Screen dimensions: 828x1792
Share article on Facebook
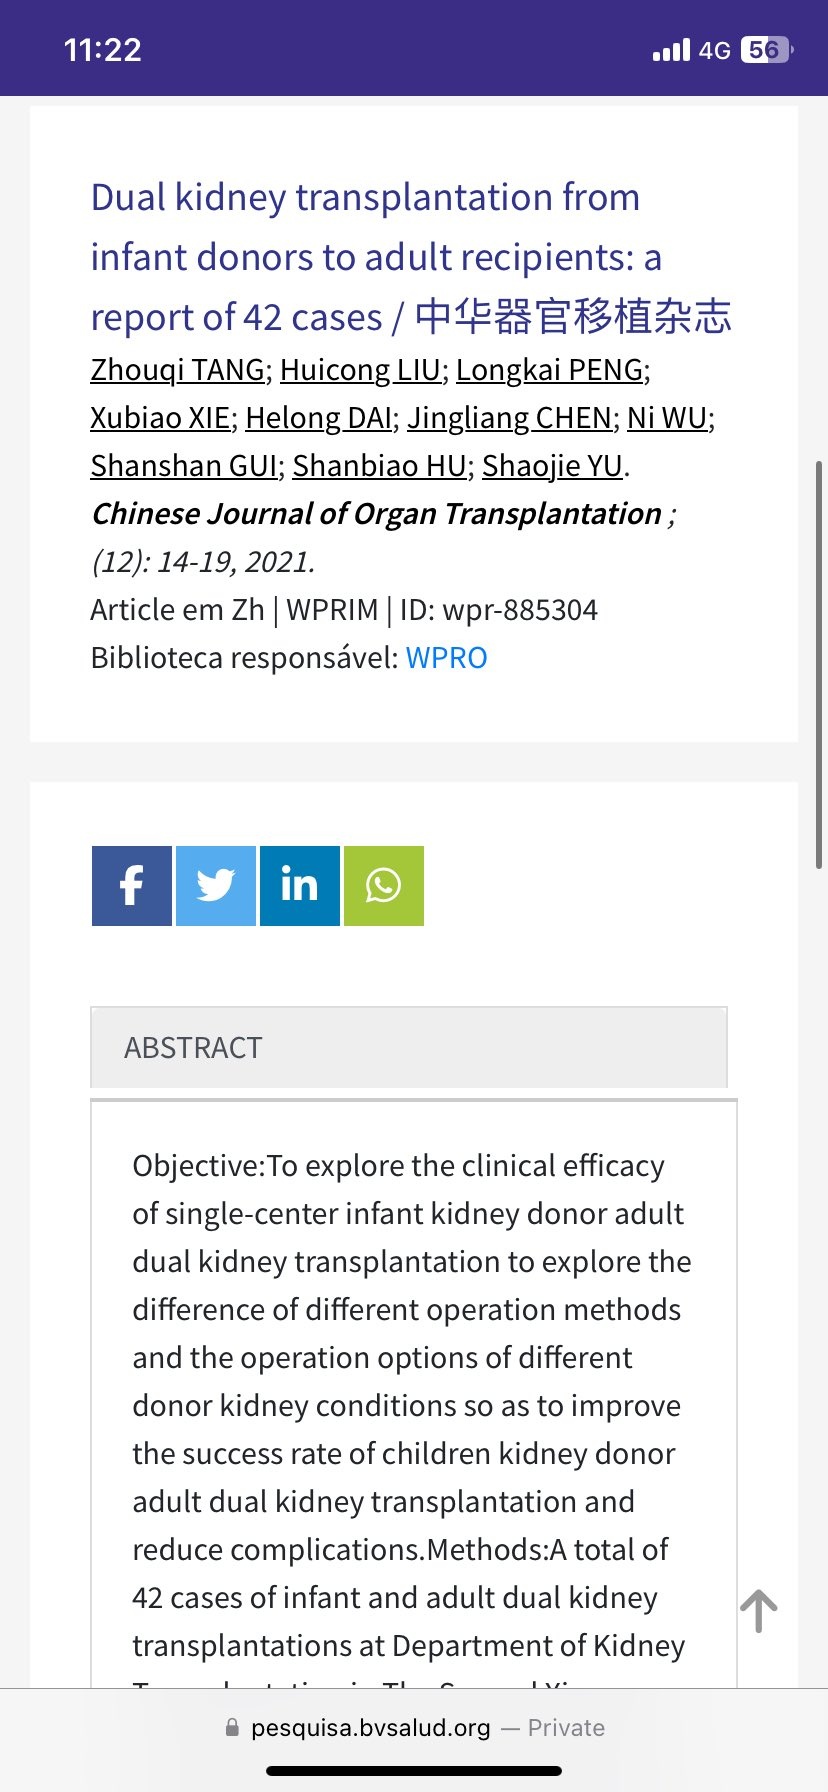coord(132,886)
